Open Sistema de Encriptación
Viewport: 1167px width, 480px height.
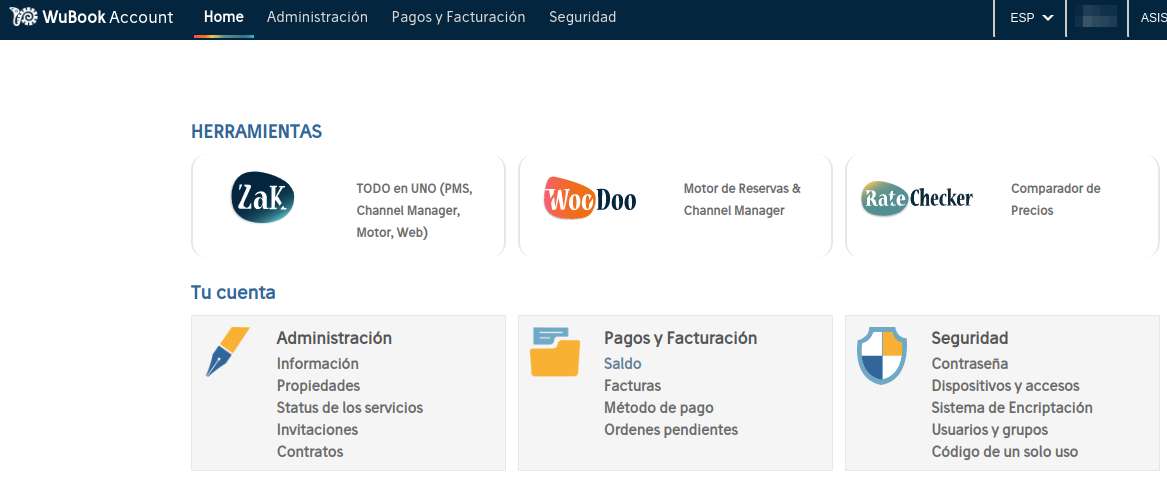[x=1012, y=408]
